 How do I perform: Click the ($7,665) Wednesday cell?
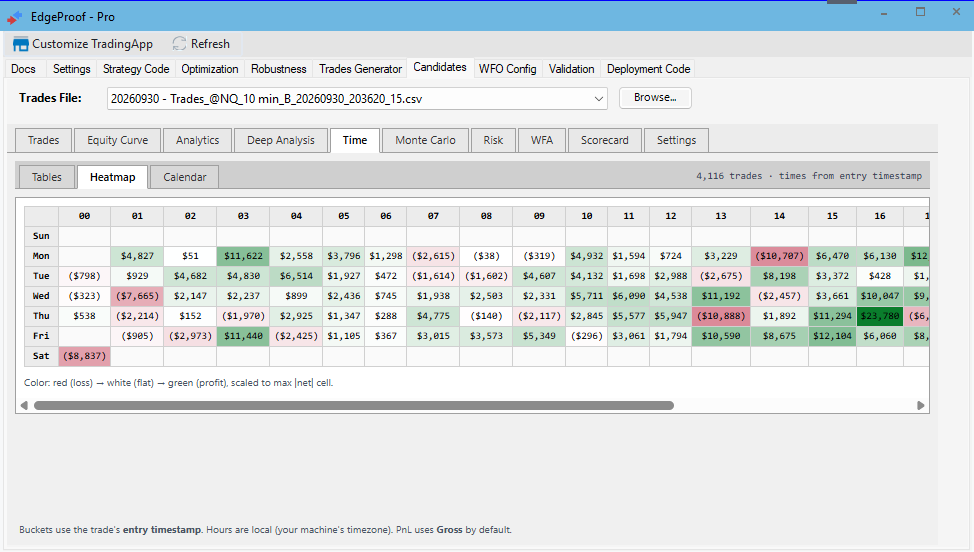click(x=137, y=296)
